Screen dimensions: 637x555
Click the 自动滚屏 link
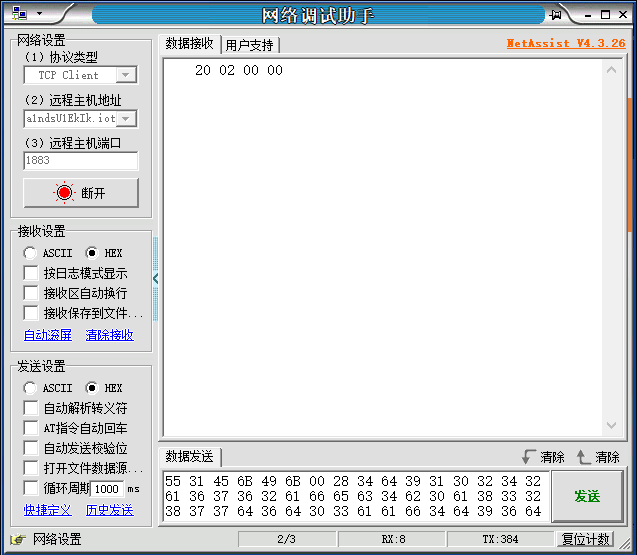click(48, 335)
